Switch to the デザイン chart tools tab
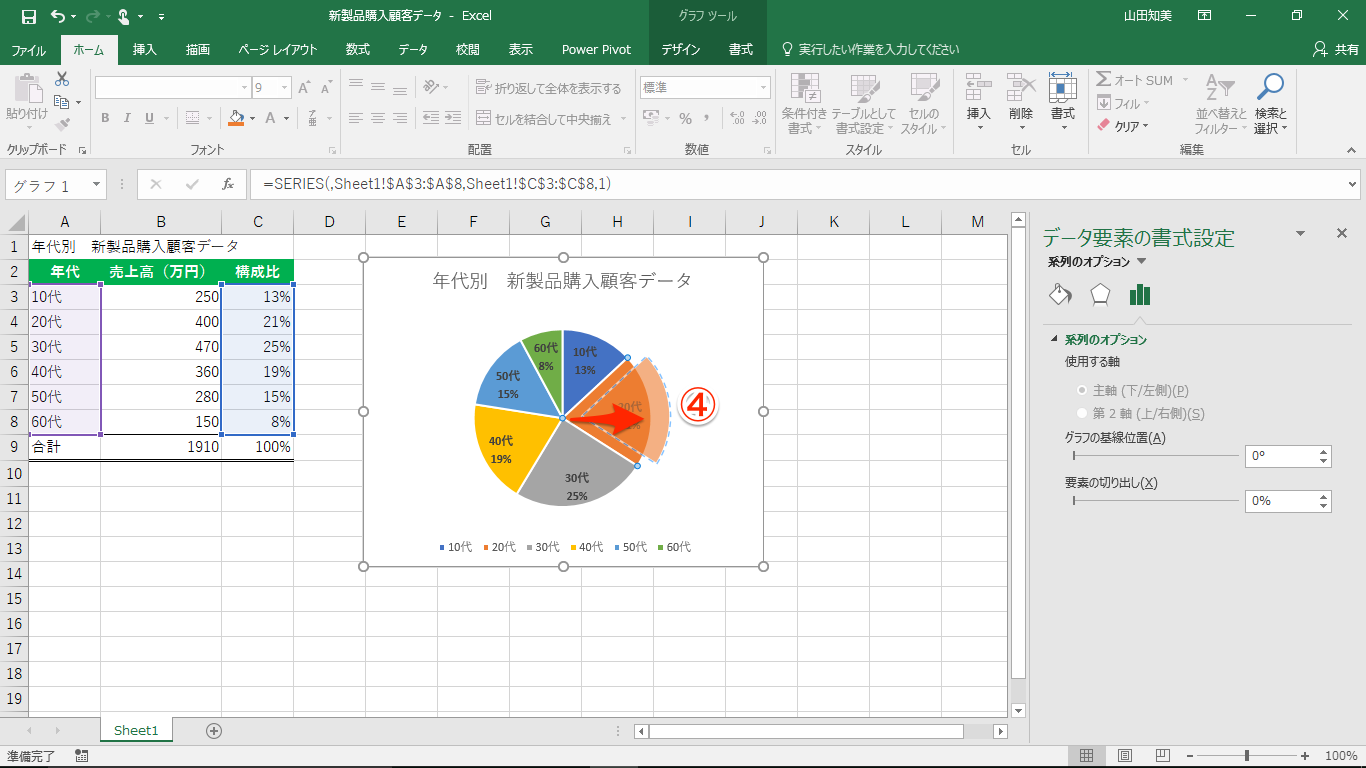The width and height of the screenshot is (1366, 768). tap(680, 50)
